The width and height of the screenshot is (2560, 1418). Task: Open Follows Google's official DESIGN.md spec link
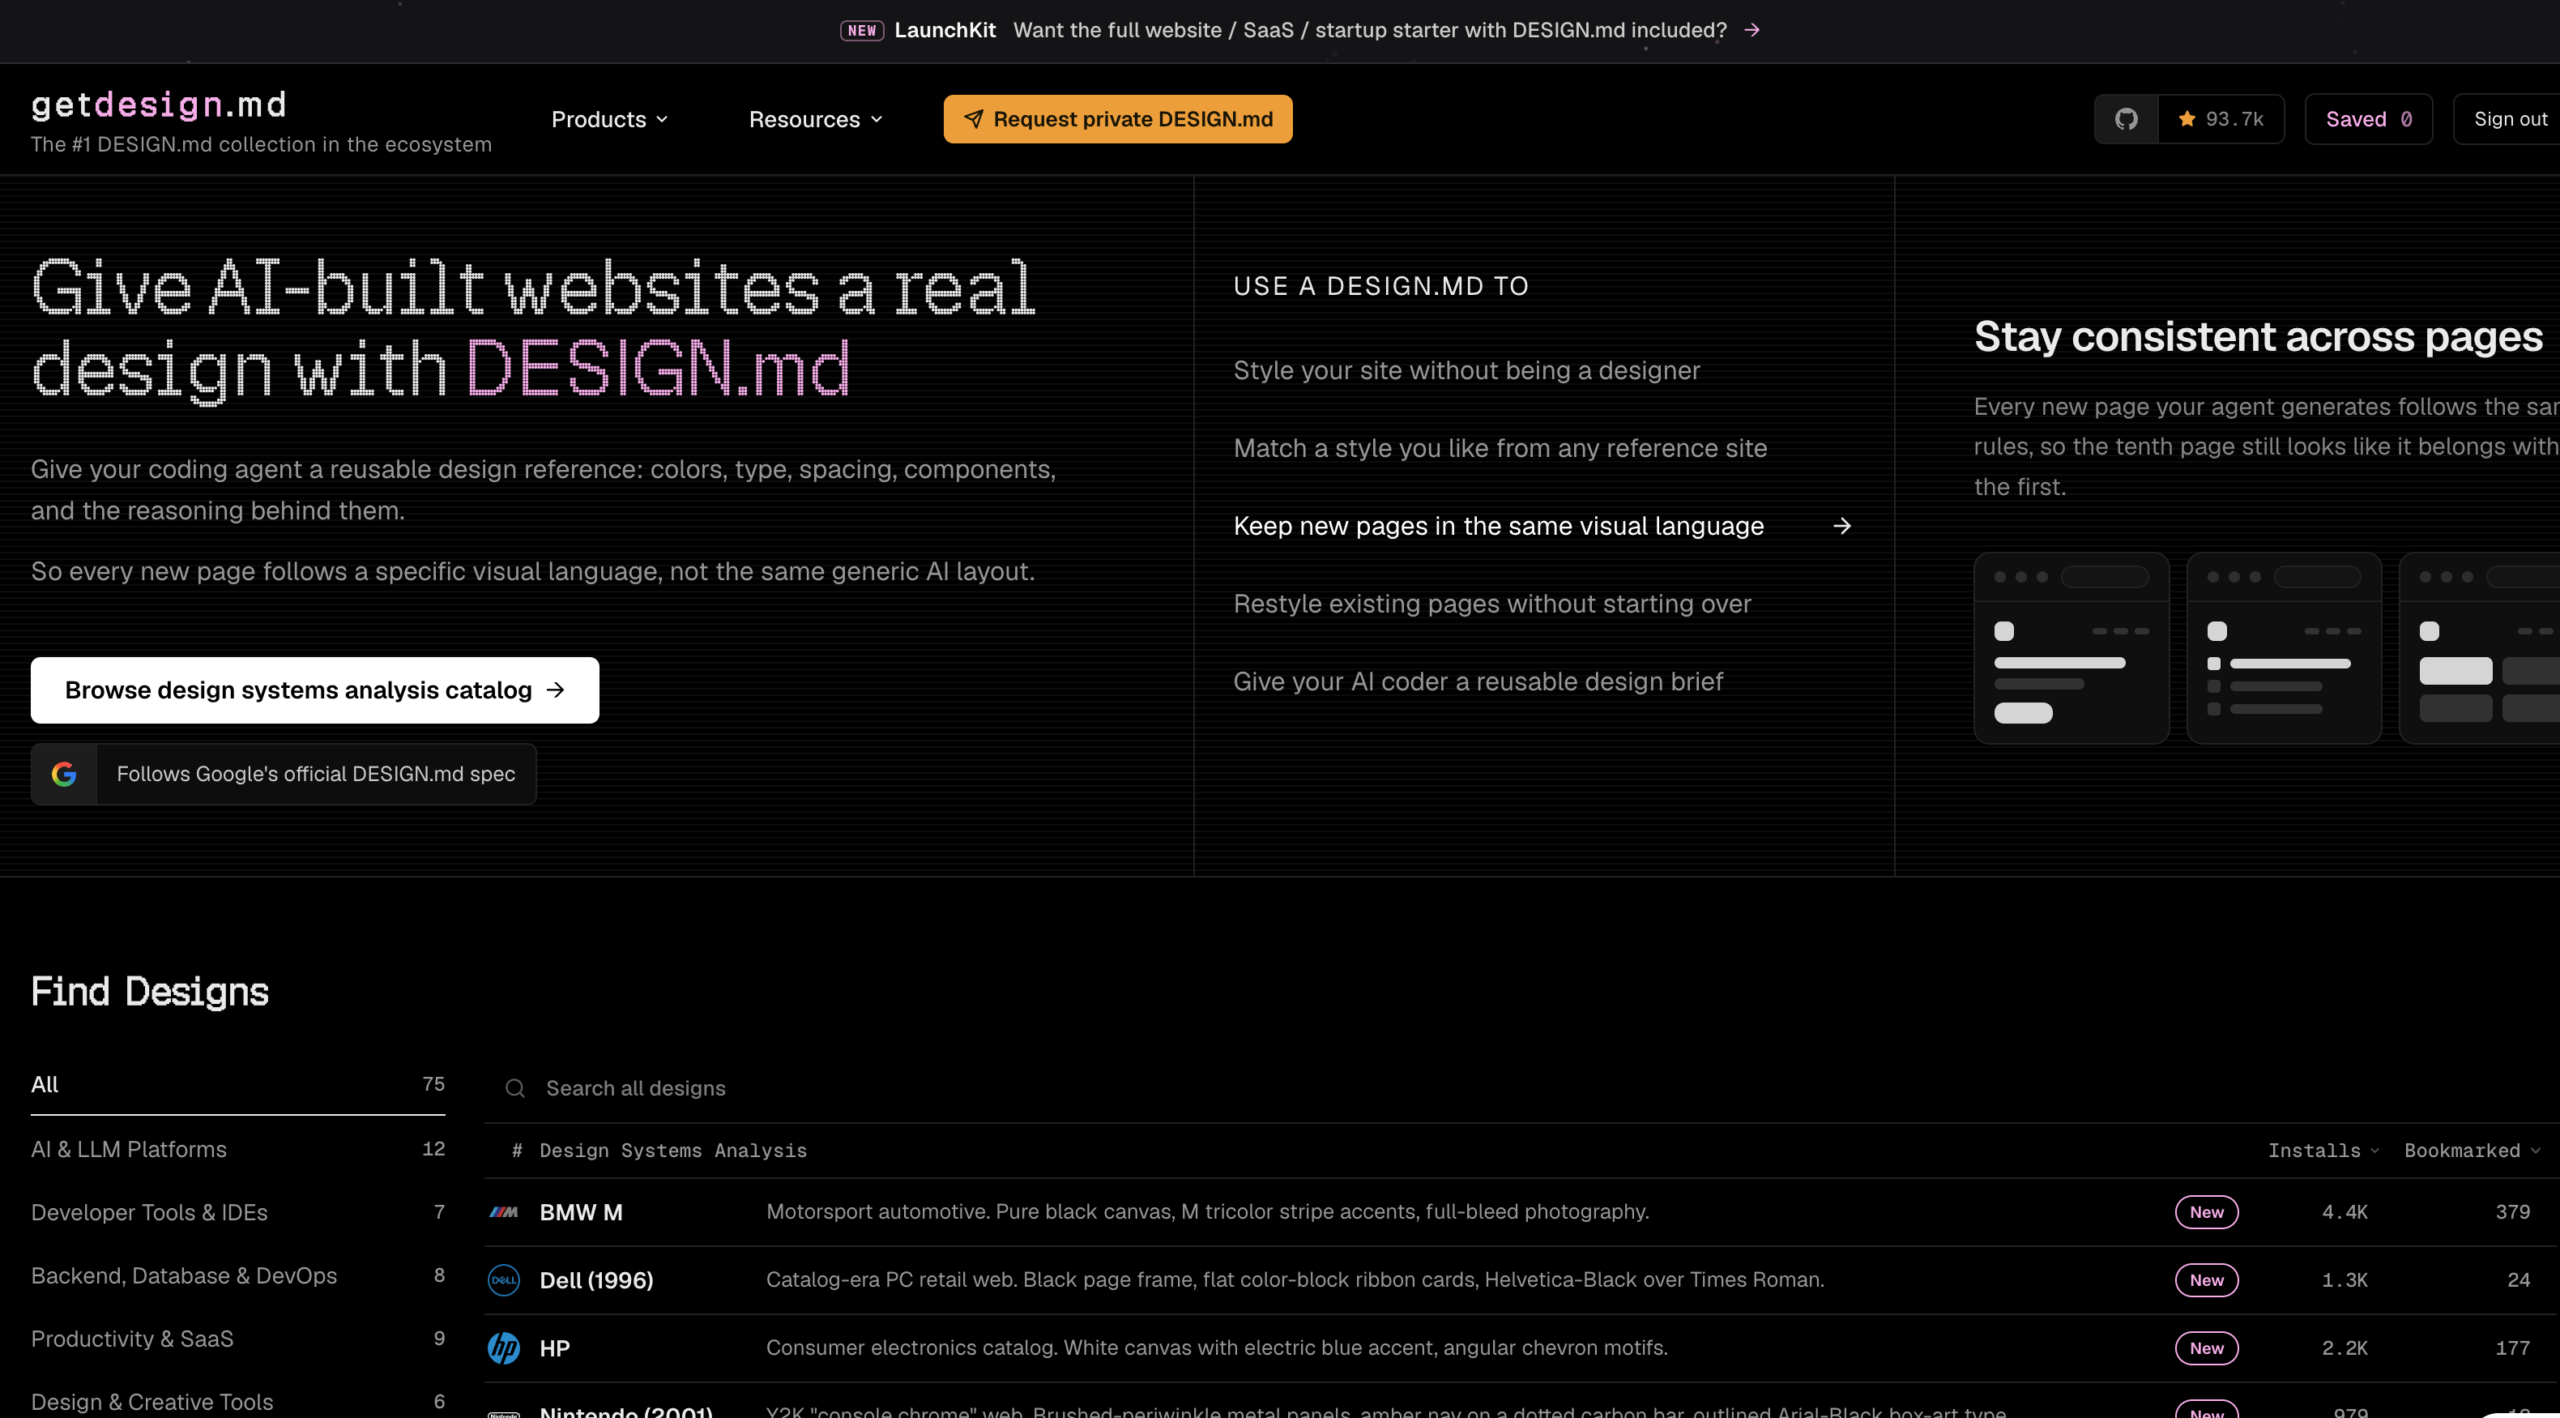[284, 774]
